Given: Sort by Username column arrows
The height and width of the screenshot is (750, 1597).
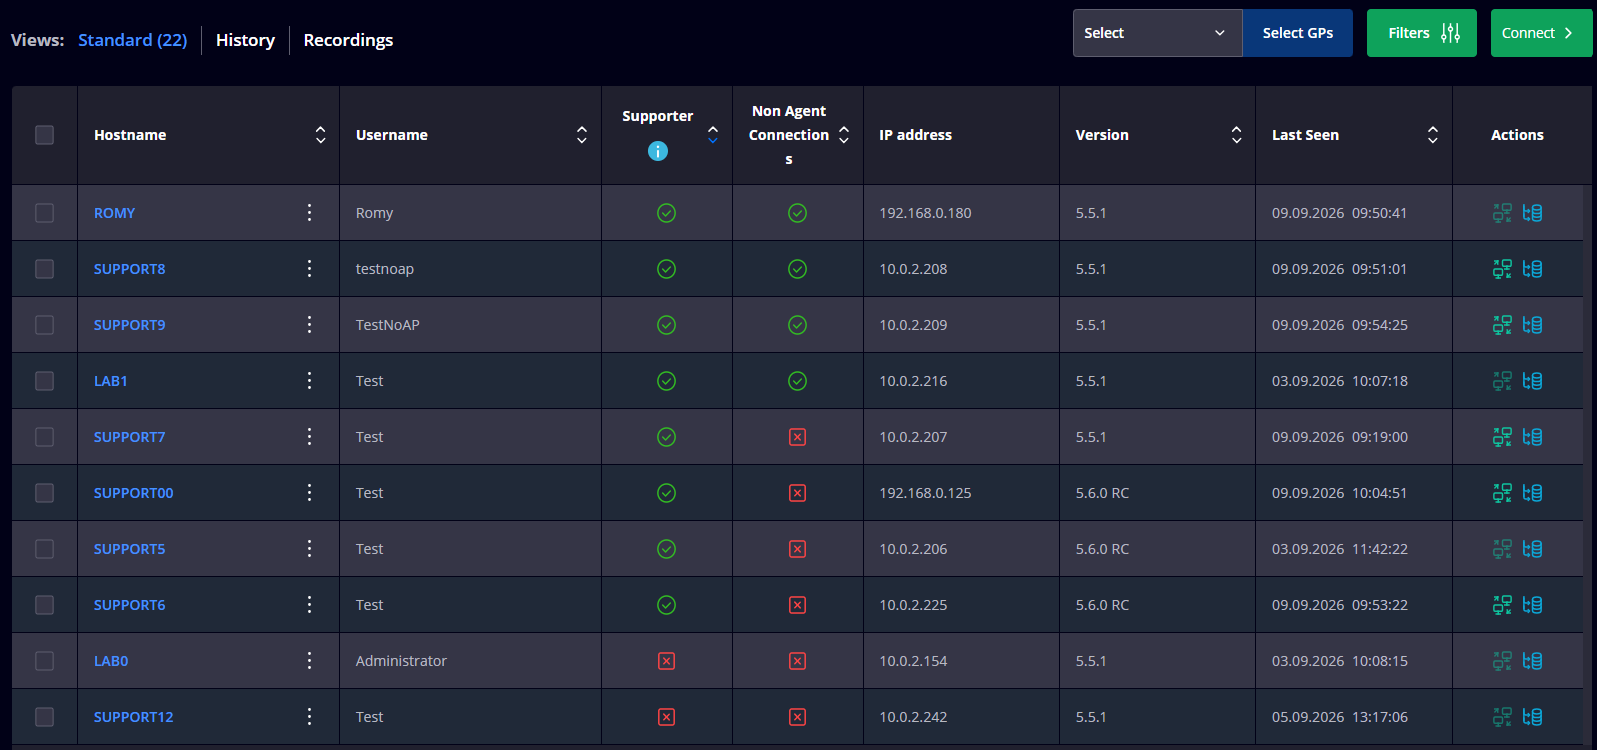Looking at the screenshot, I should tap(581, 135).
